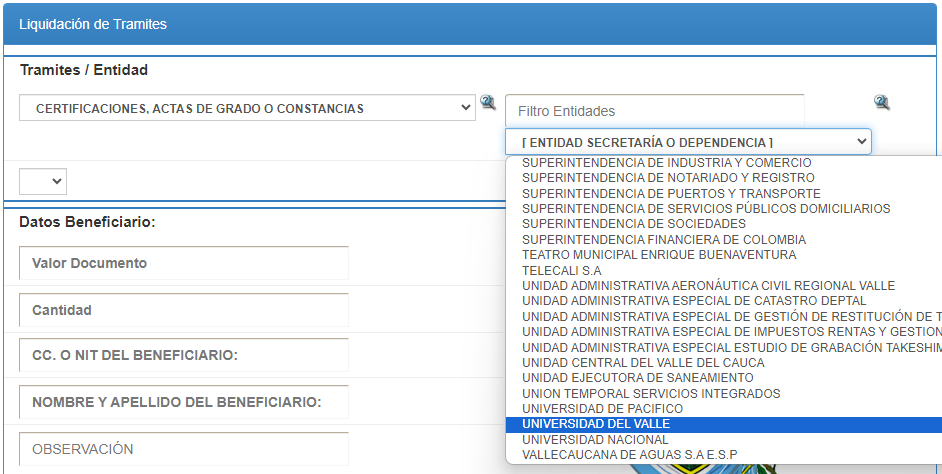
Task: Select Teatro Municipal Enrique Buenaventura
Action: 659,255
